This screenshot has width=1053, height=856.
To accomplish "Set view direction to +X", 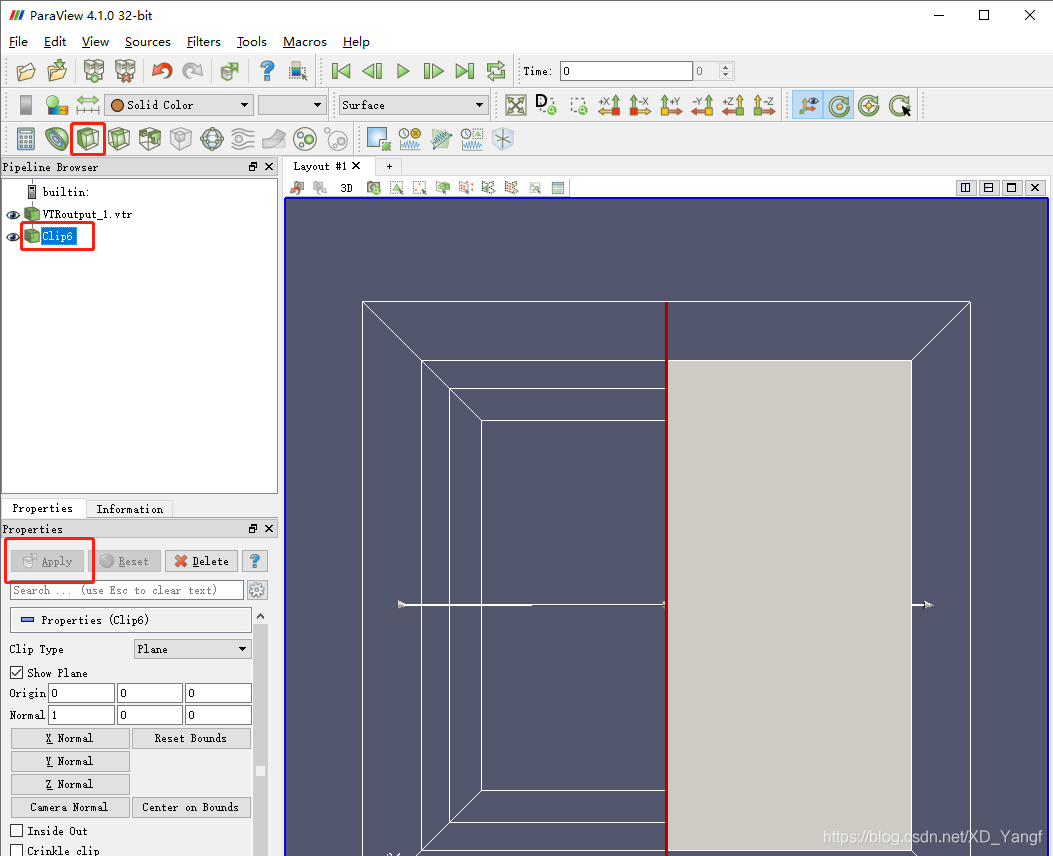I will point(609,105).
